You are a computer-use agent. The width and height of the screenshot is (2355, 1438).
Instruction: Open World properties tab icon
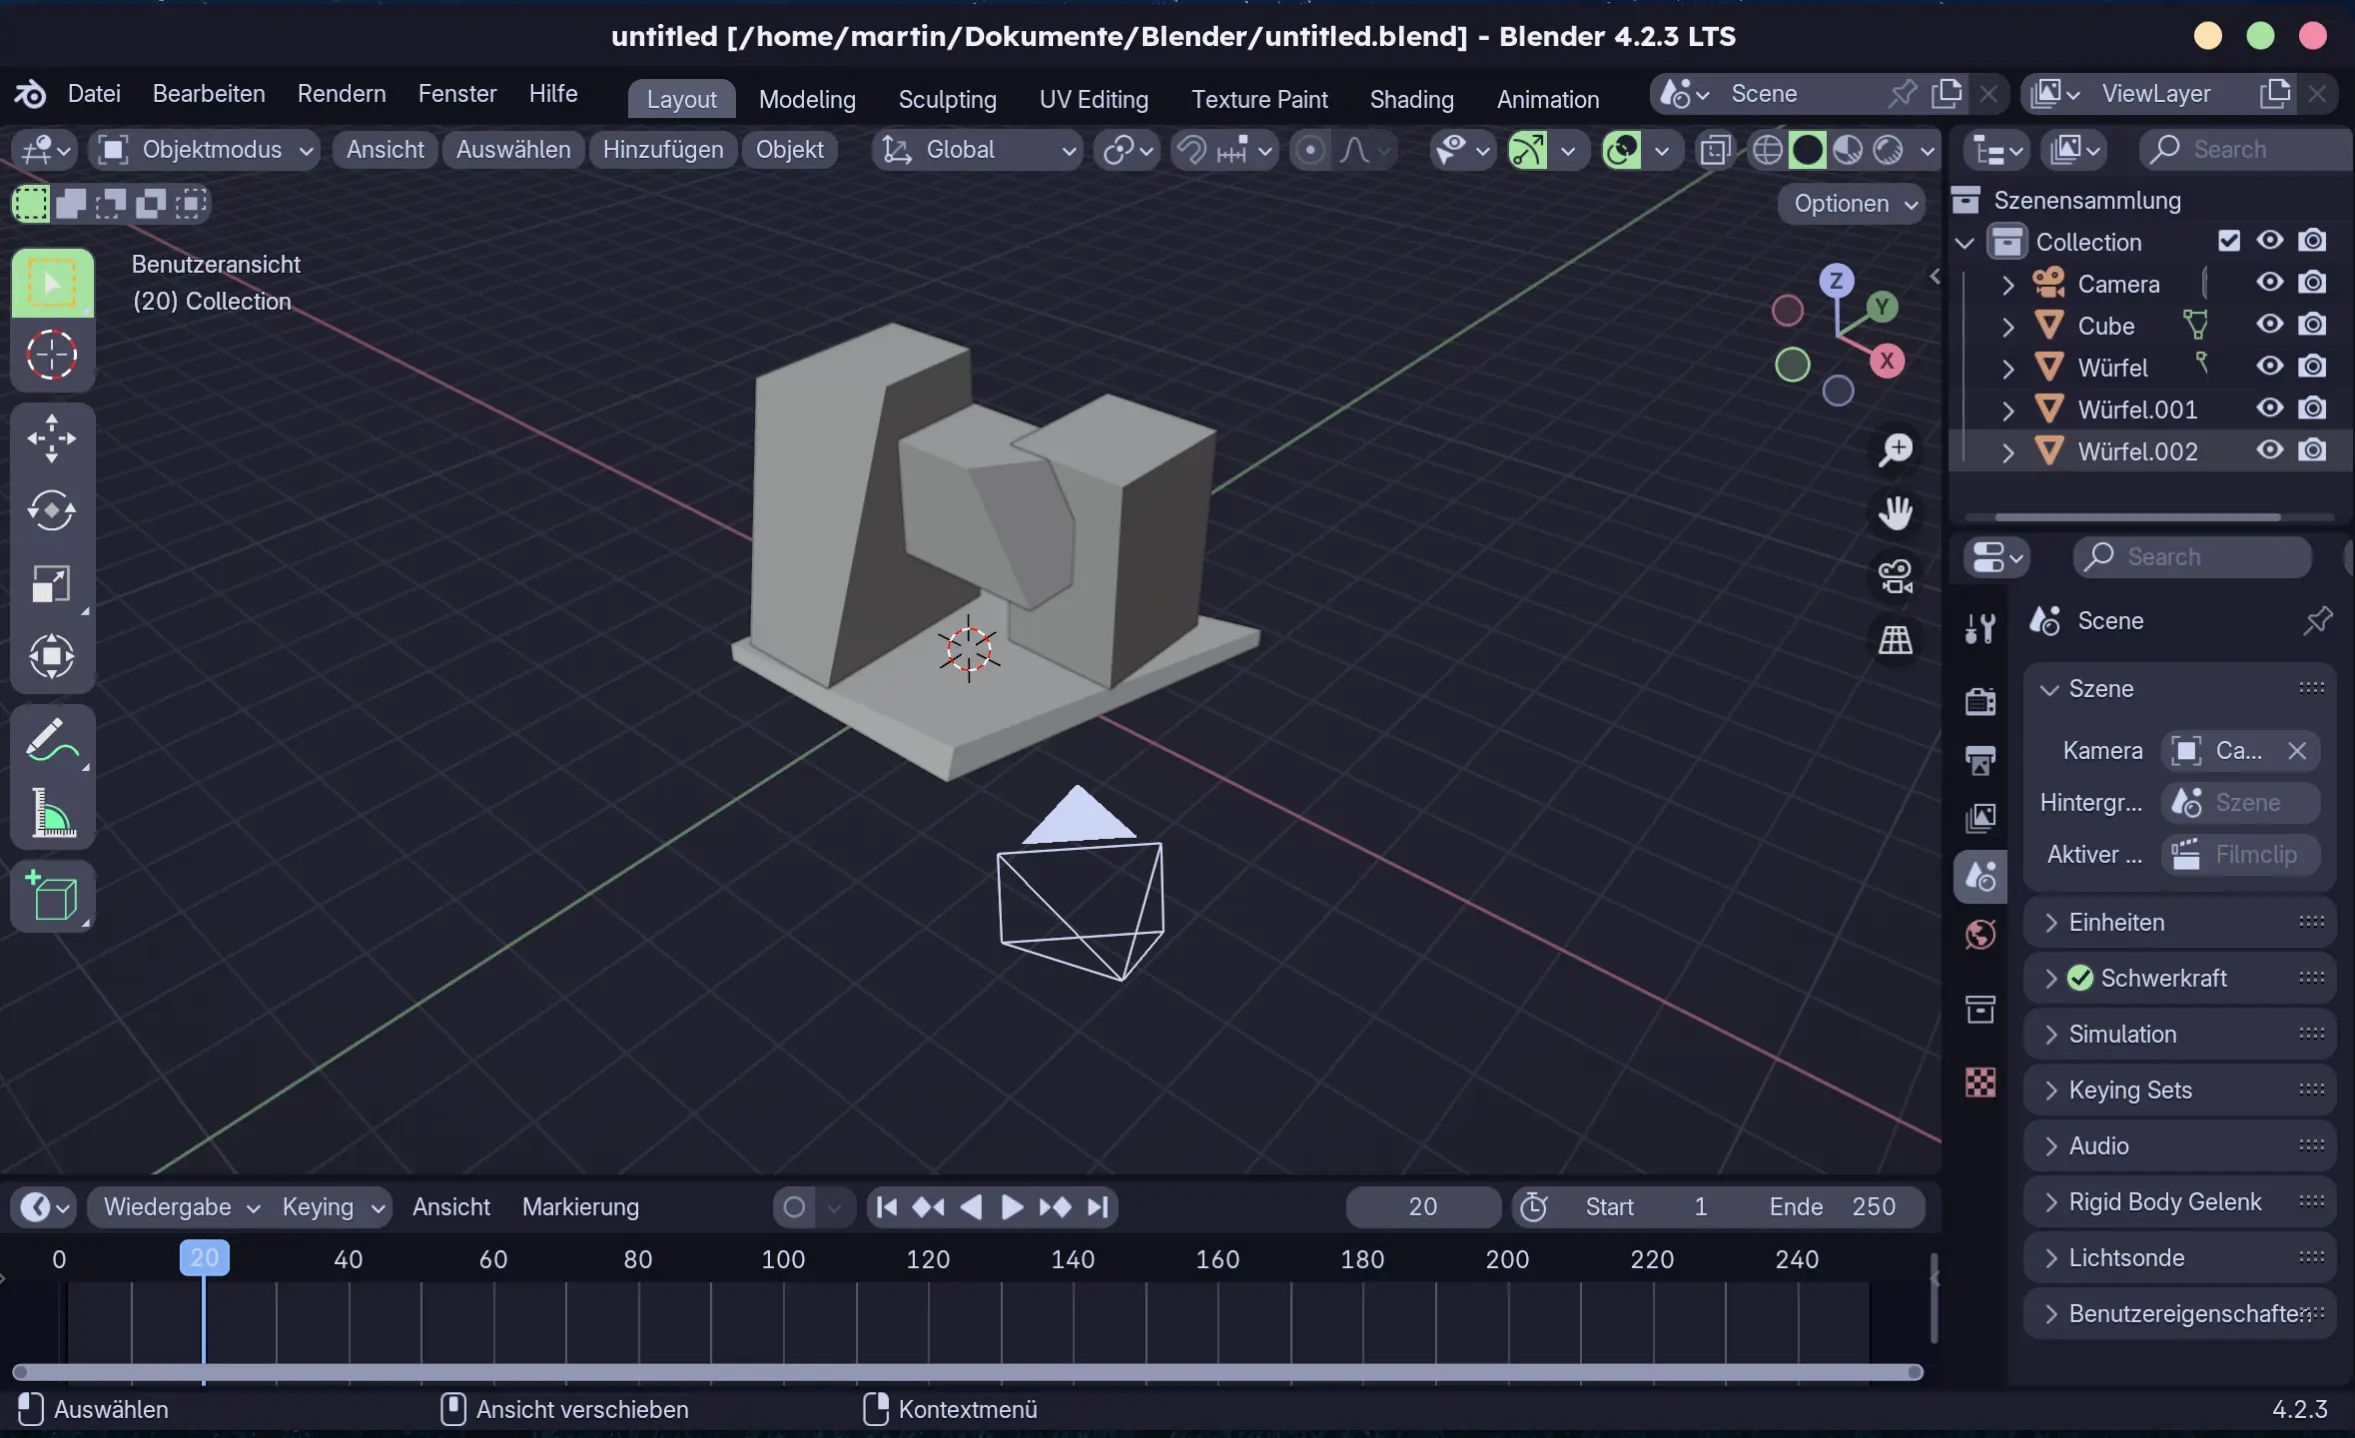point(1980,935)
